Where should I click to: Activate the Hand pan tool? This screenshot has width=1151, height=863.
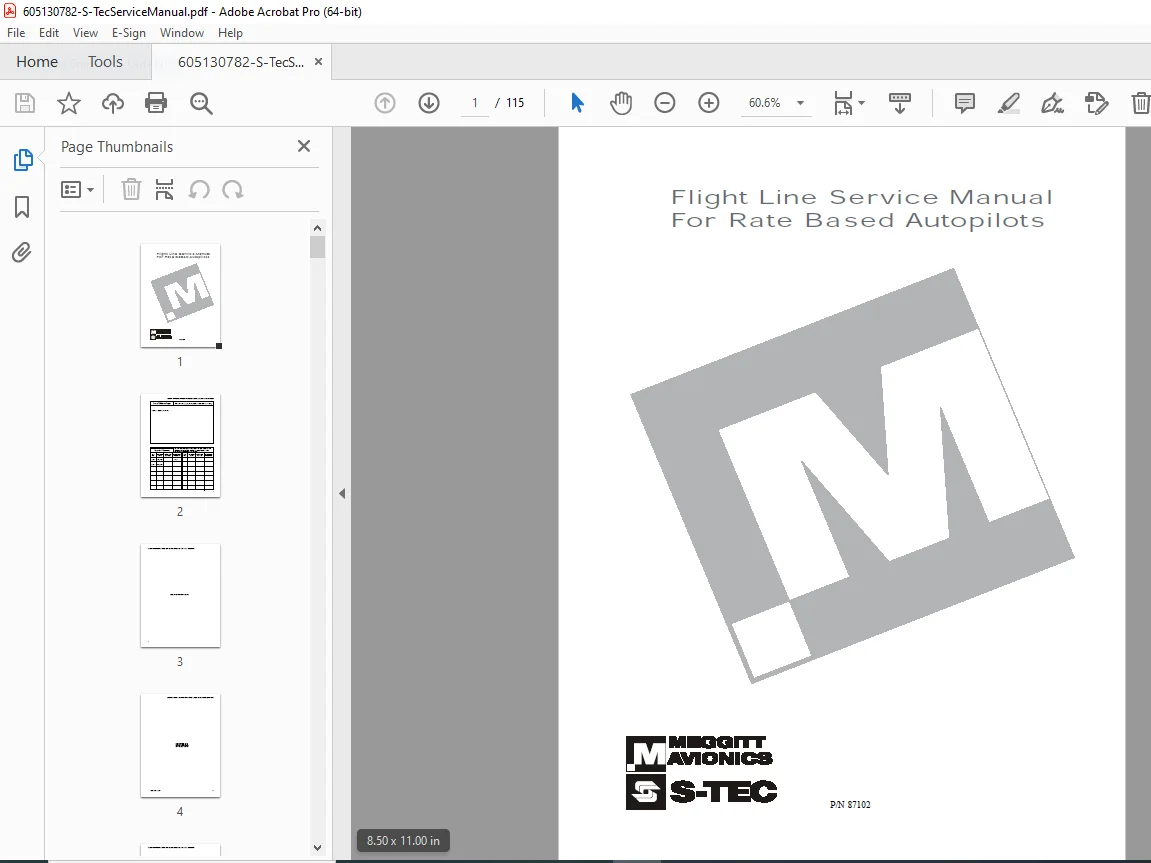point(621,103)
